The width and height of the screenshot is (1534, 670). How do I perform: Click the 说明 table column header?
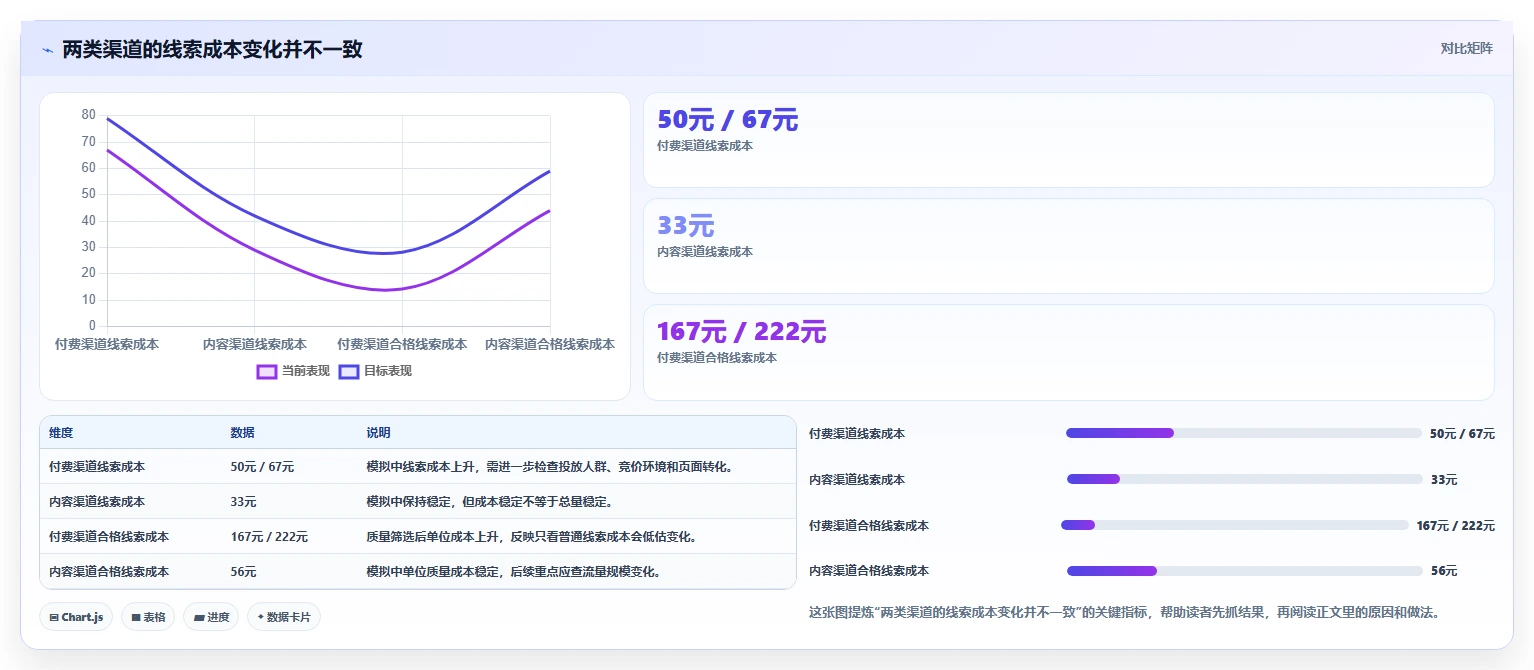pos(378,433)
